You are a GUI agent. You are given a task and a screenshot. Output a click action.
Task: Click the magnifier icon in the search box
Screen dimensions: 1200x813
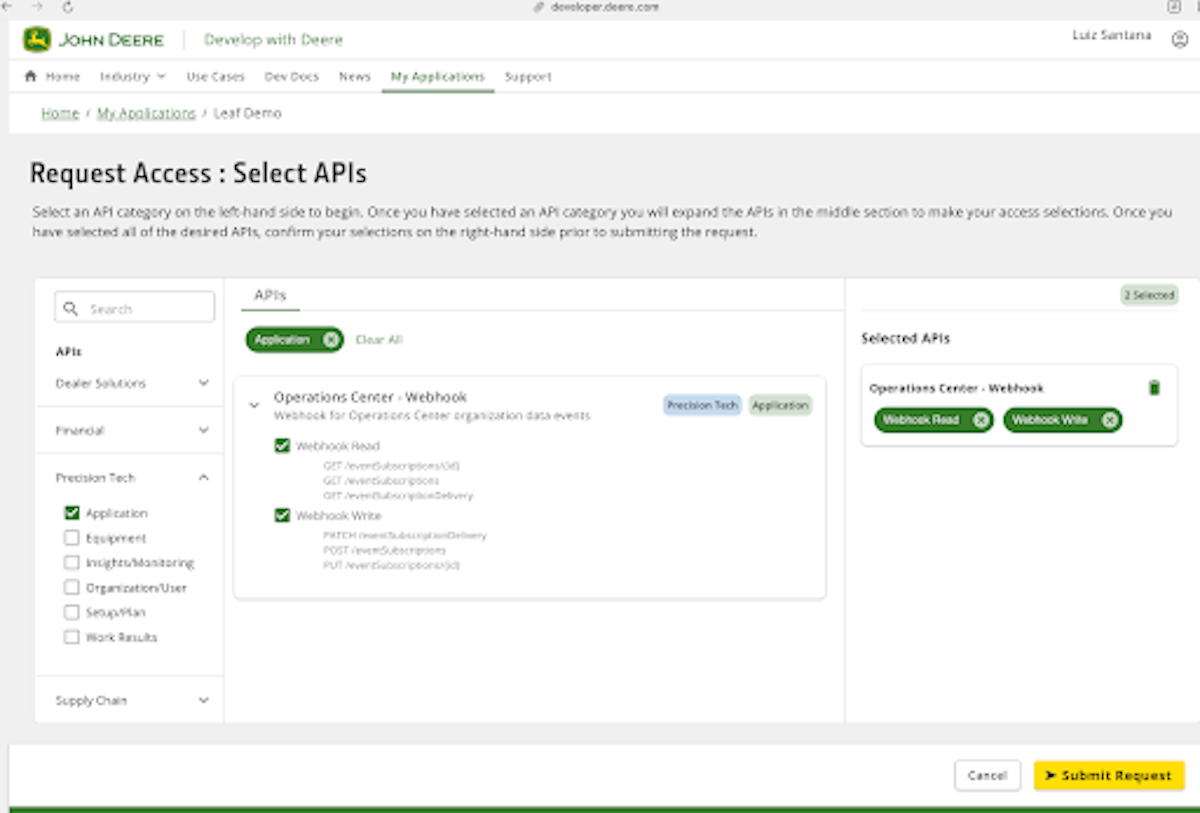(x=71, y=309)
